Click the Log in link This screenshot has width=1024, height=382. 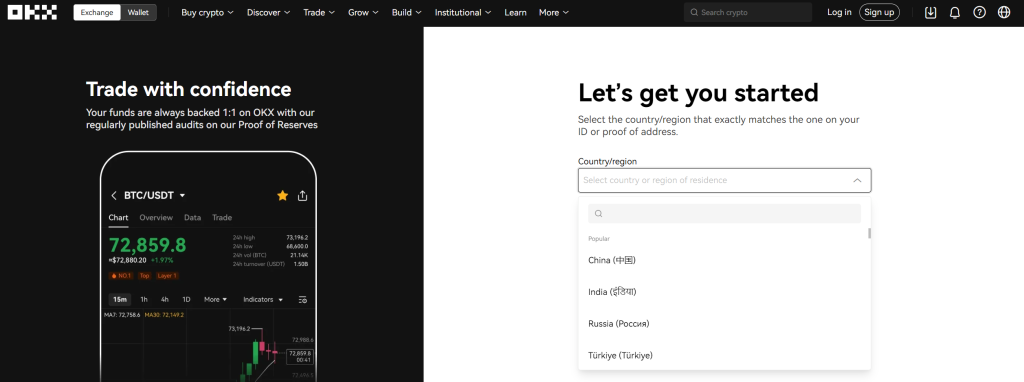point(839,12)
